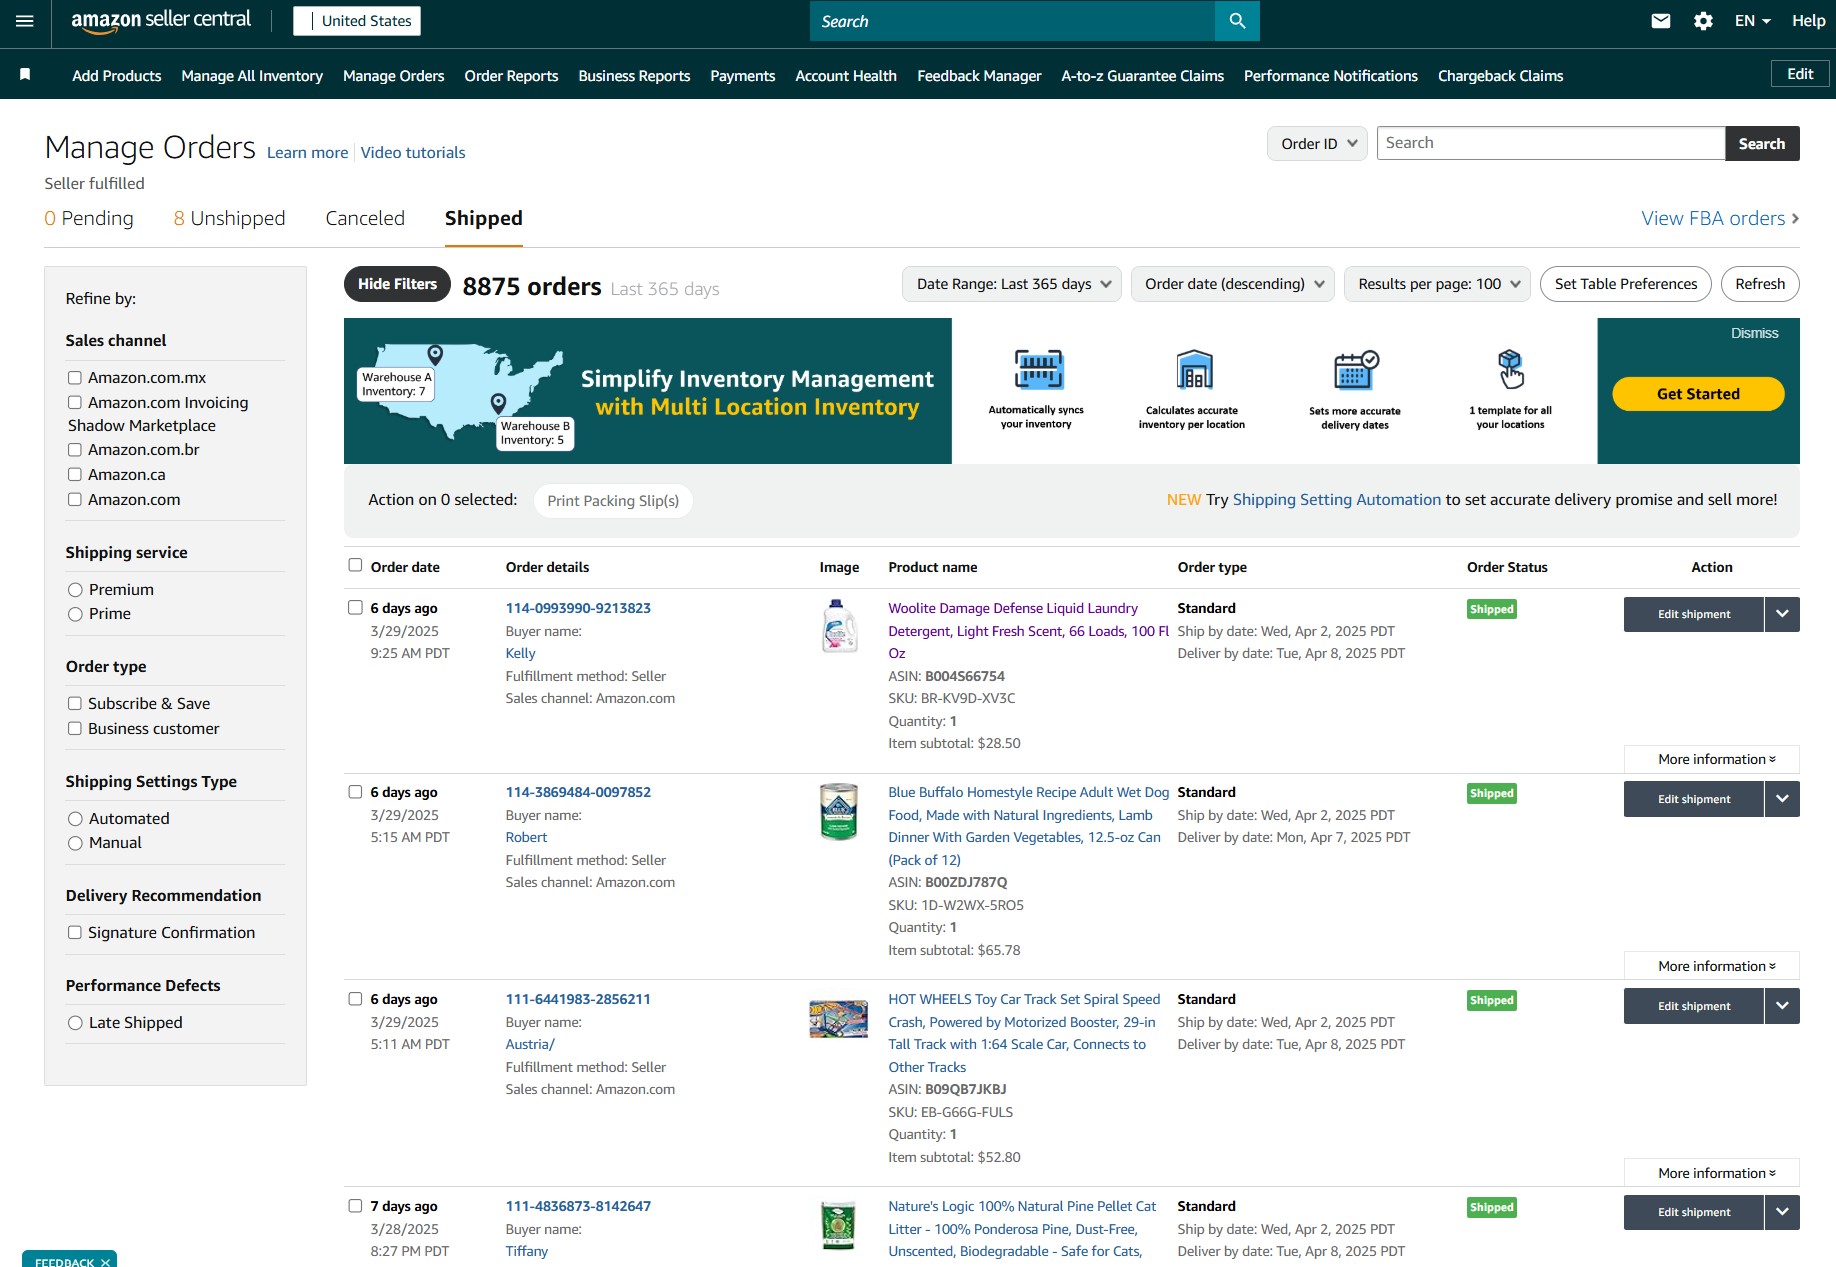Open the Shipping Setting Automation link
This screenshot has height=1267, width=1836.
(1337, 500)
